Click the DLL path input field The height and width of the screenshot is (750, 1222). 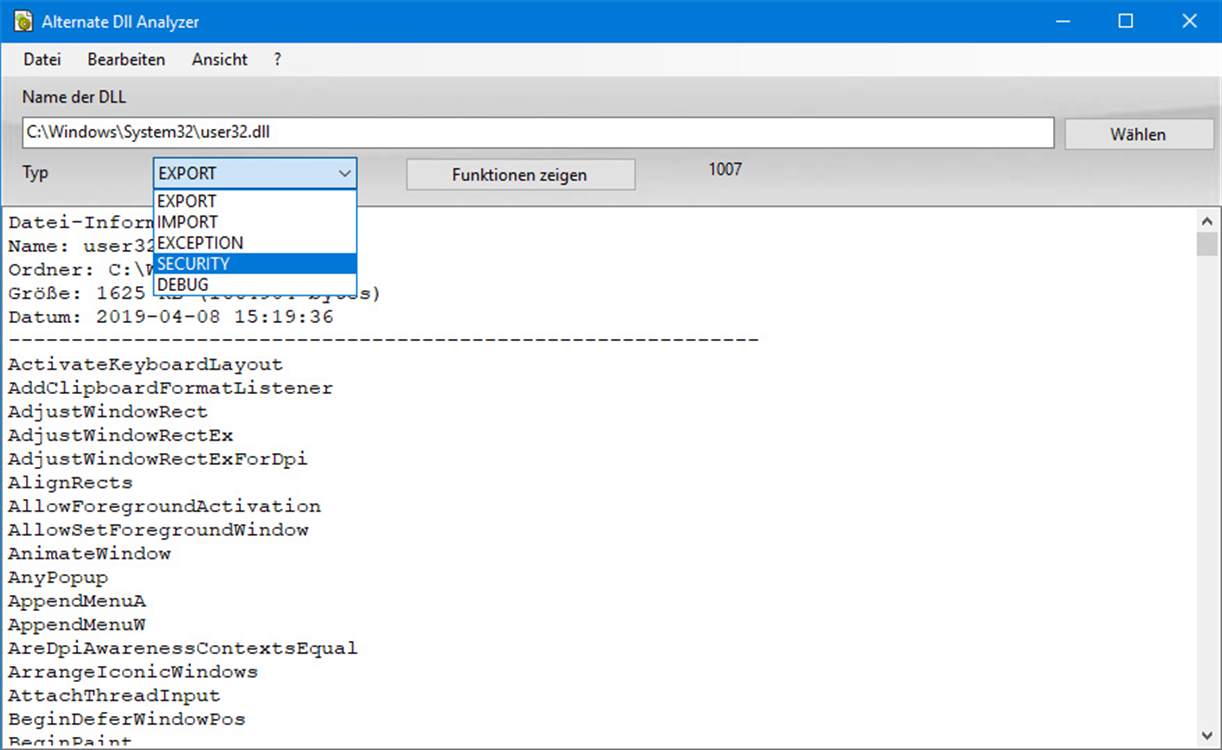pyautogui.click(x=538, y=132)
